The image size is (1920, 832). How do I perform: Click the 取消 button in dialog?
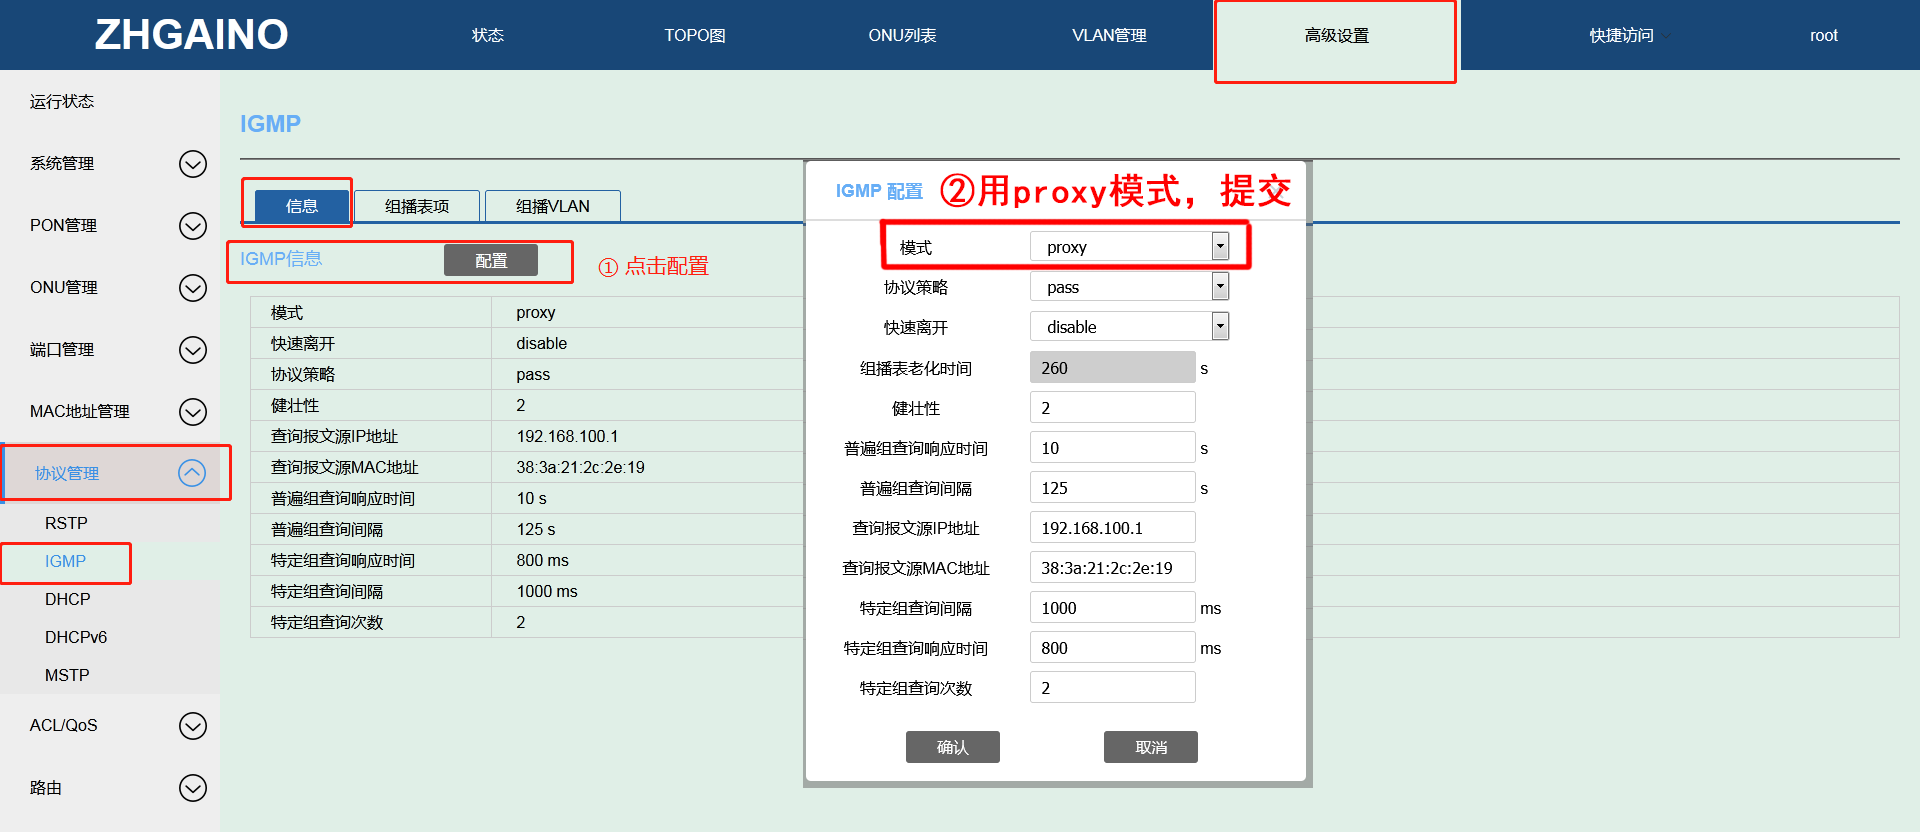(x=1150, y=747)
